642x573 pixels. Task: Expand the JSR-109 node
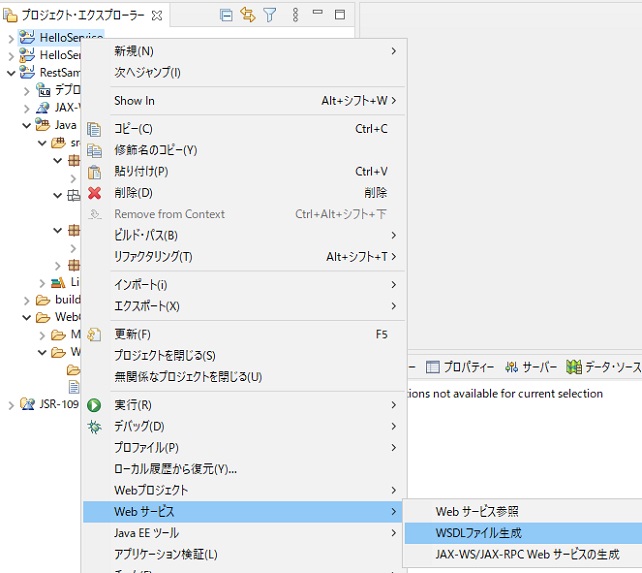(11, 405)
